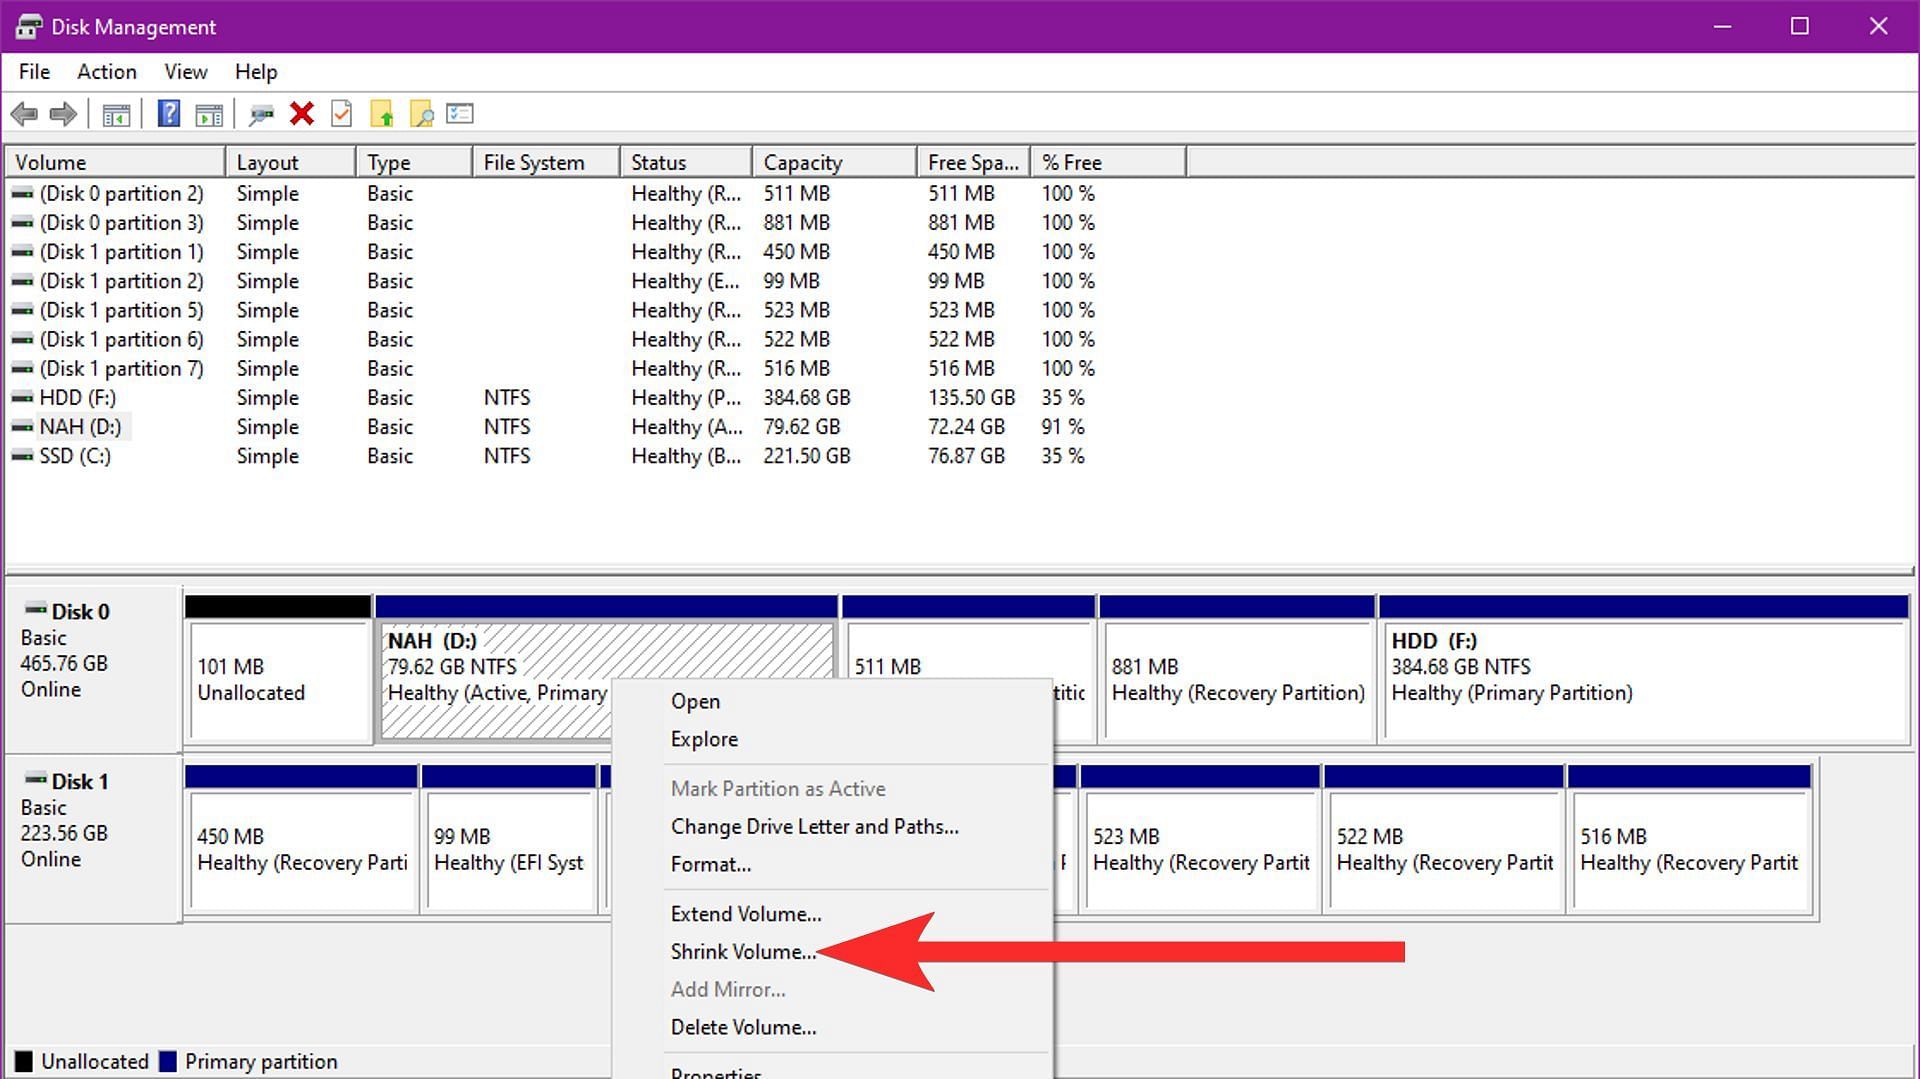Sort by the File System column header

546,162
